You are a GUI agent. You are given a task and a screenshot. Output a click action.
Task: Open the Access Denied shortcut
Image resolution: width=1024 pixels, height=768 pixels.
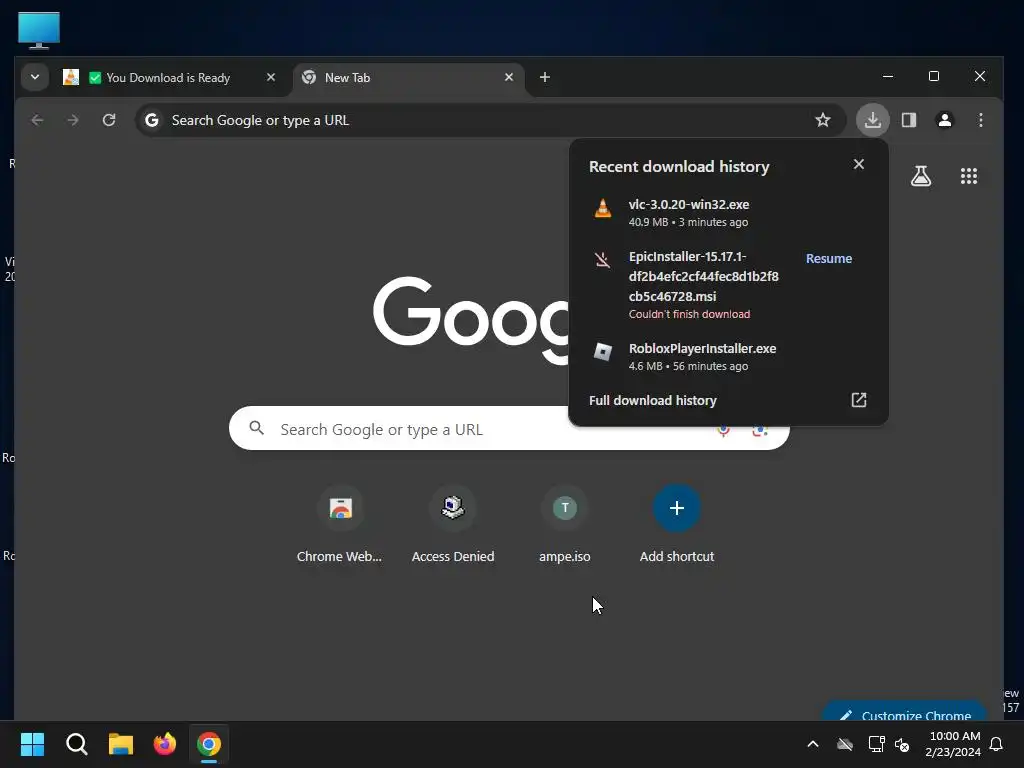(x=453, y=524)
